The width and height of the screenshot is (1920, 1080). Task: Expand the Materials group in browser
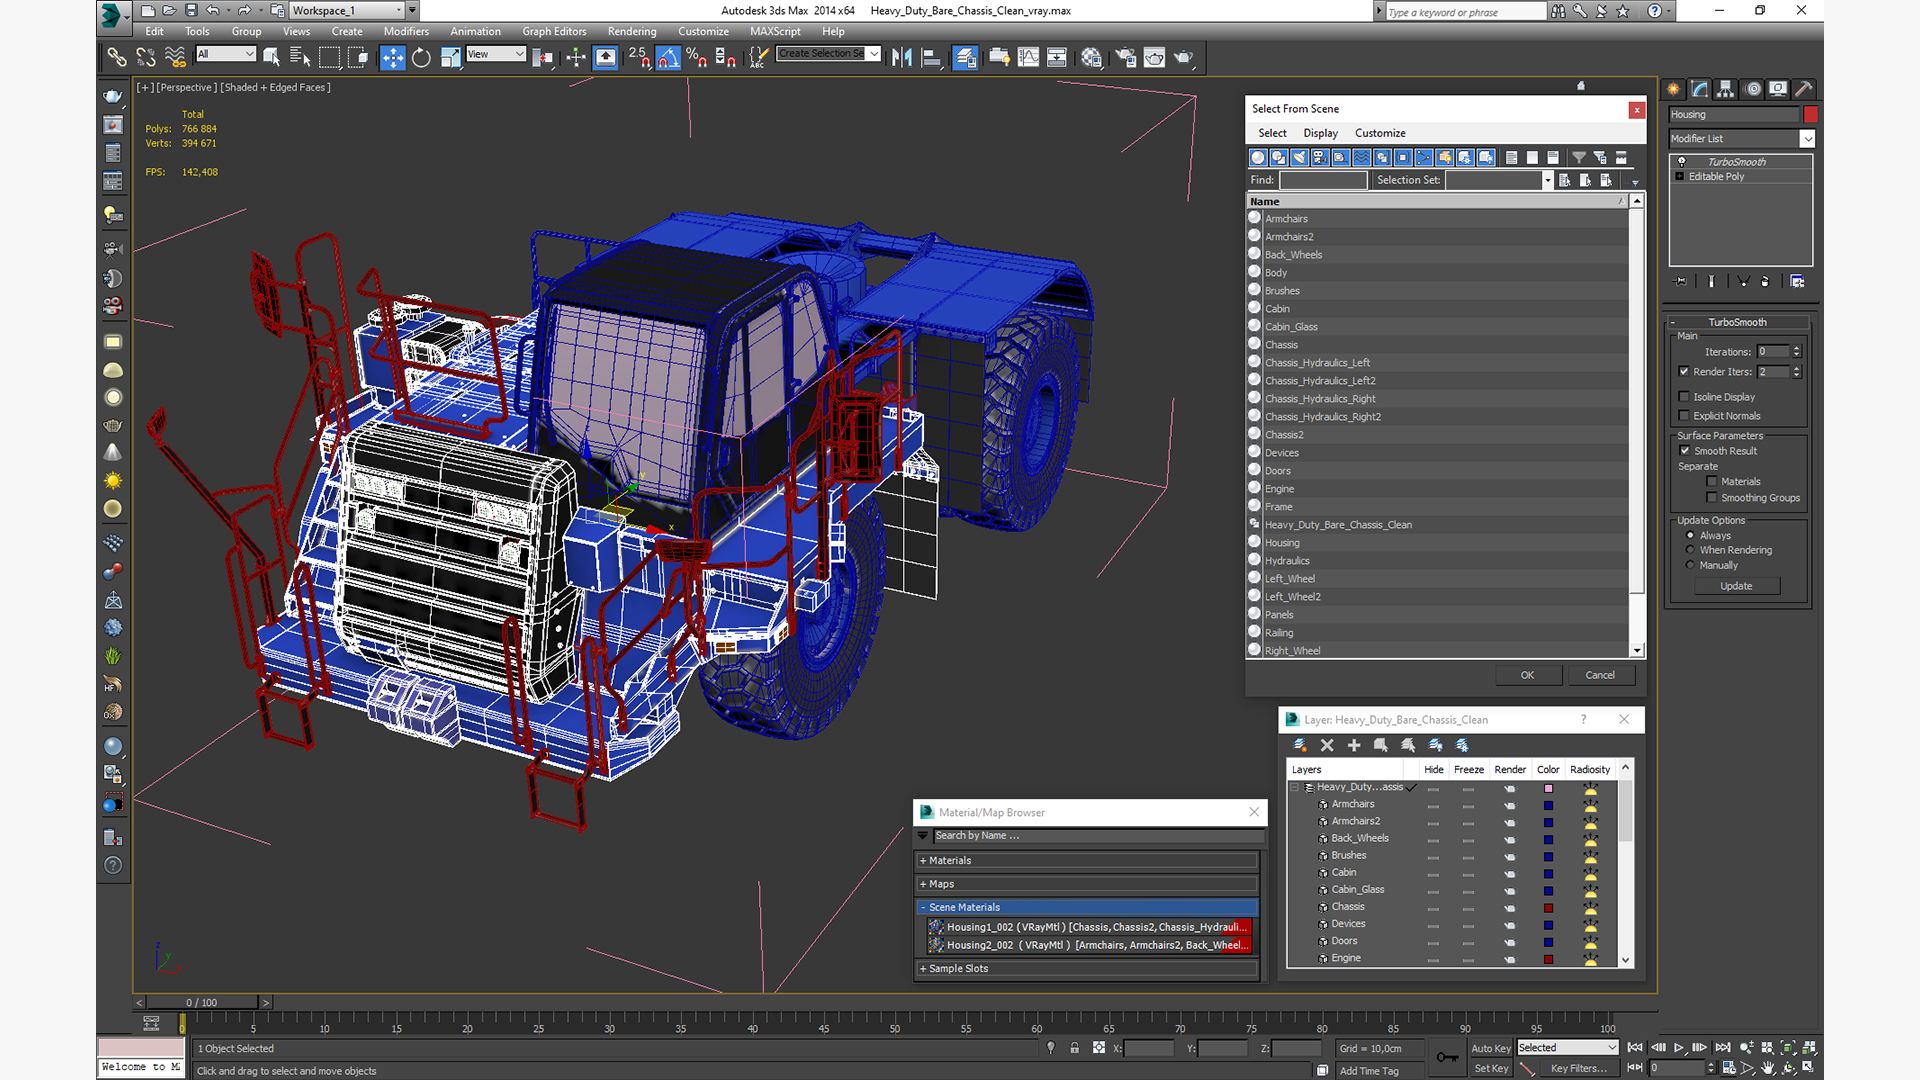point(1087,861)
